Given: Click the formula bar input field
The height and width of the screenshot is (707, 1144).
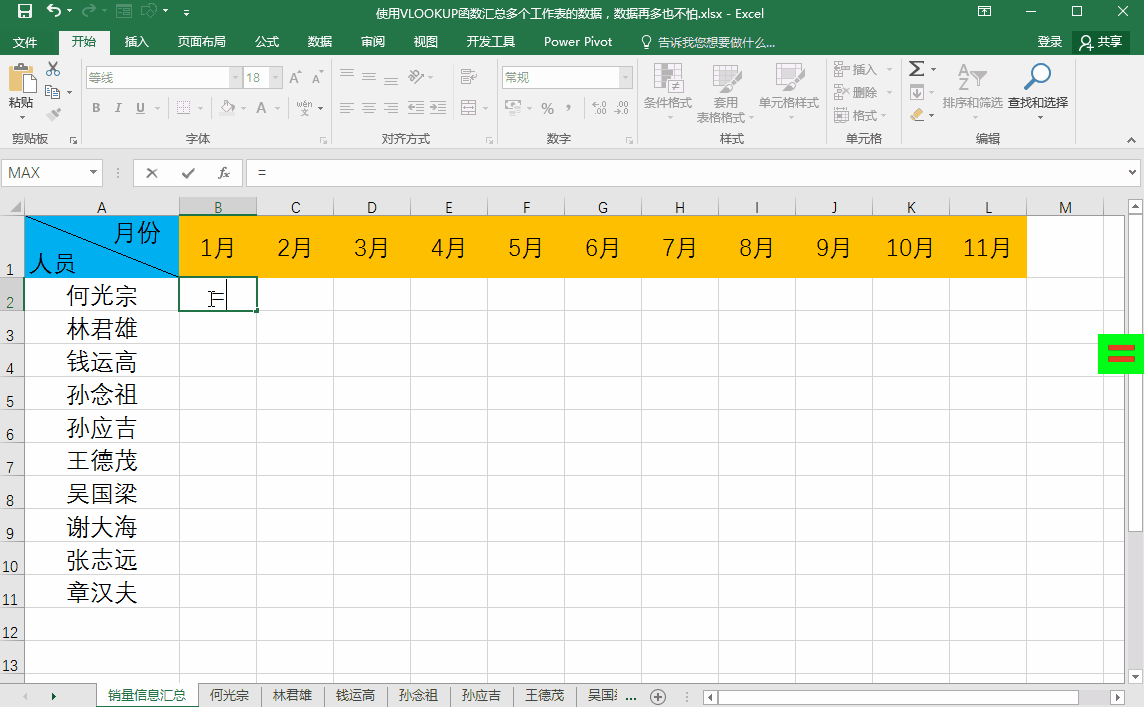Looking at the screenshot, I should [x=686, y=173].
